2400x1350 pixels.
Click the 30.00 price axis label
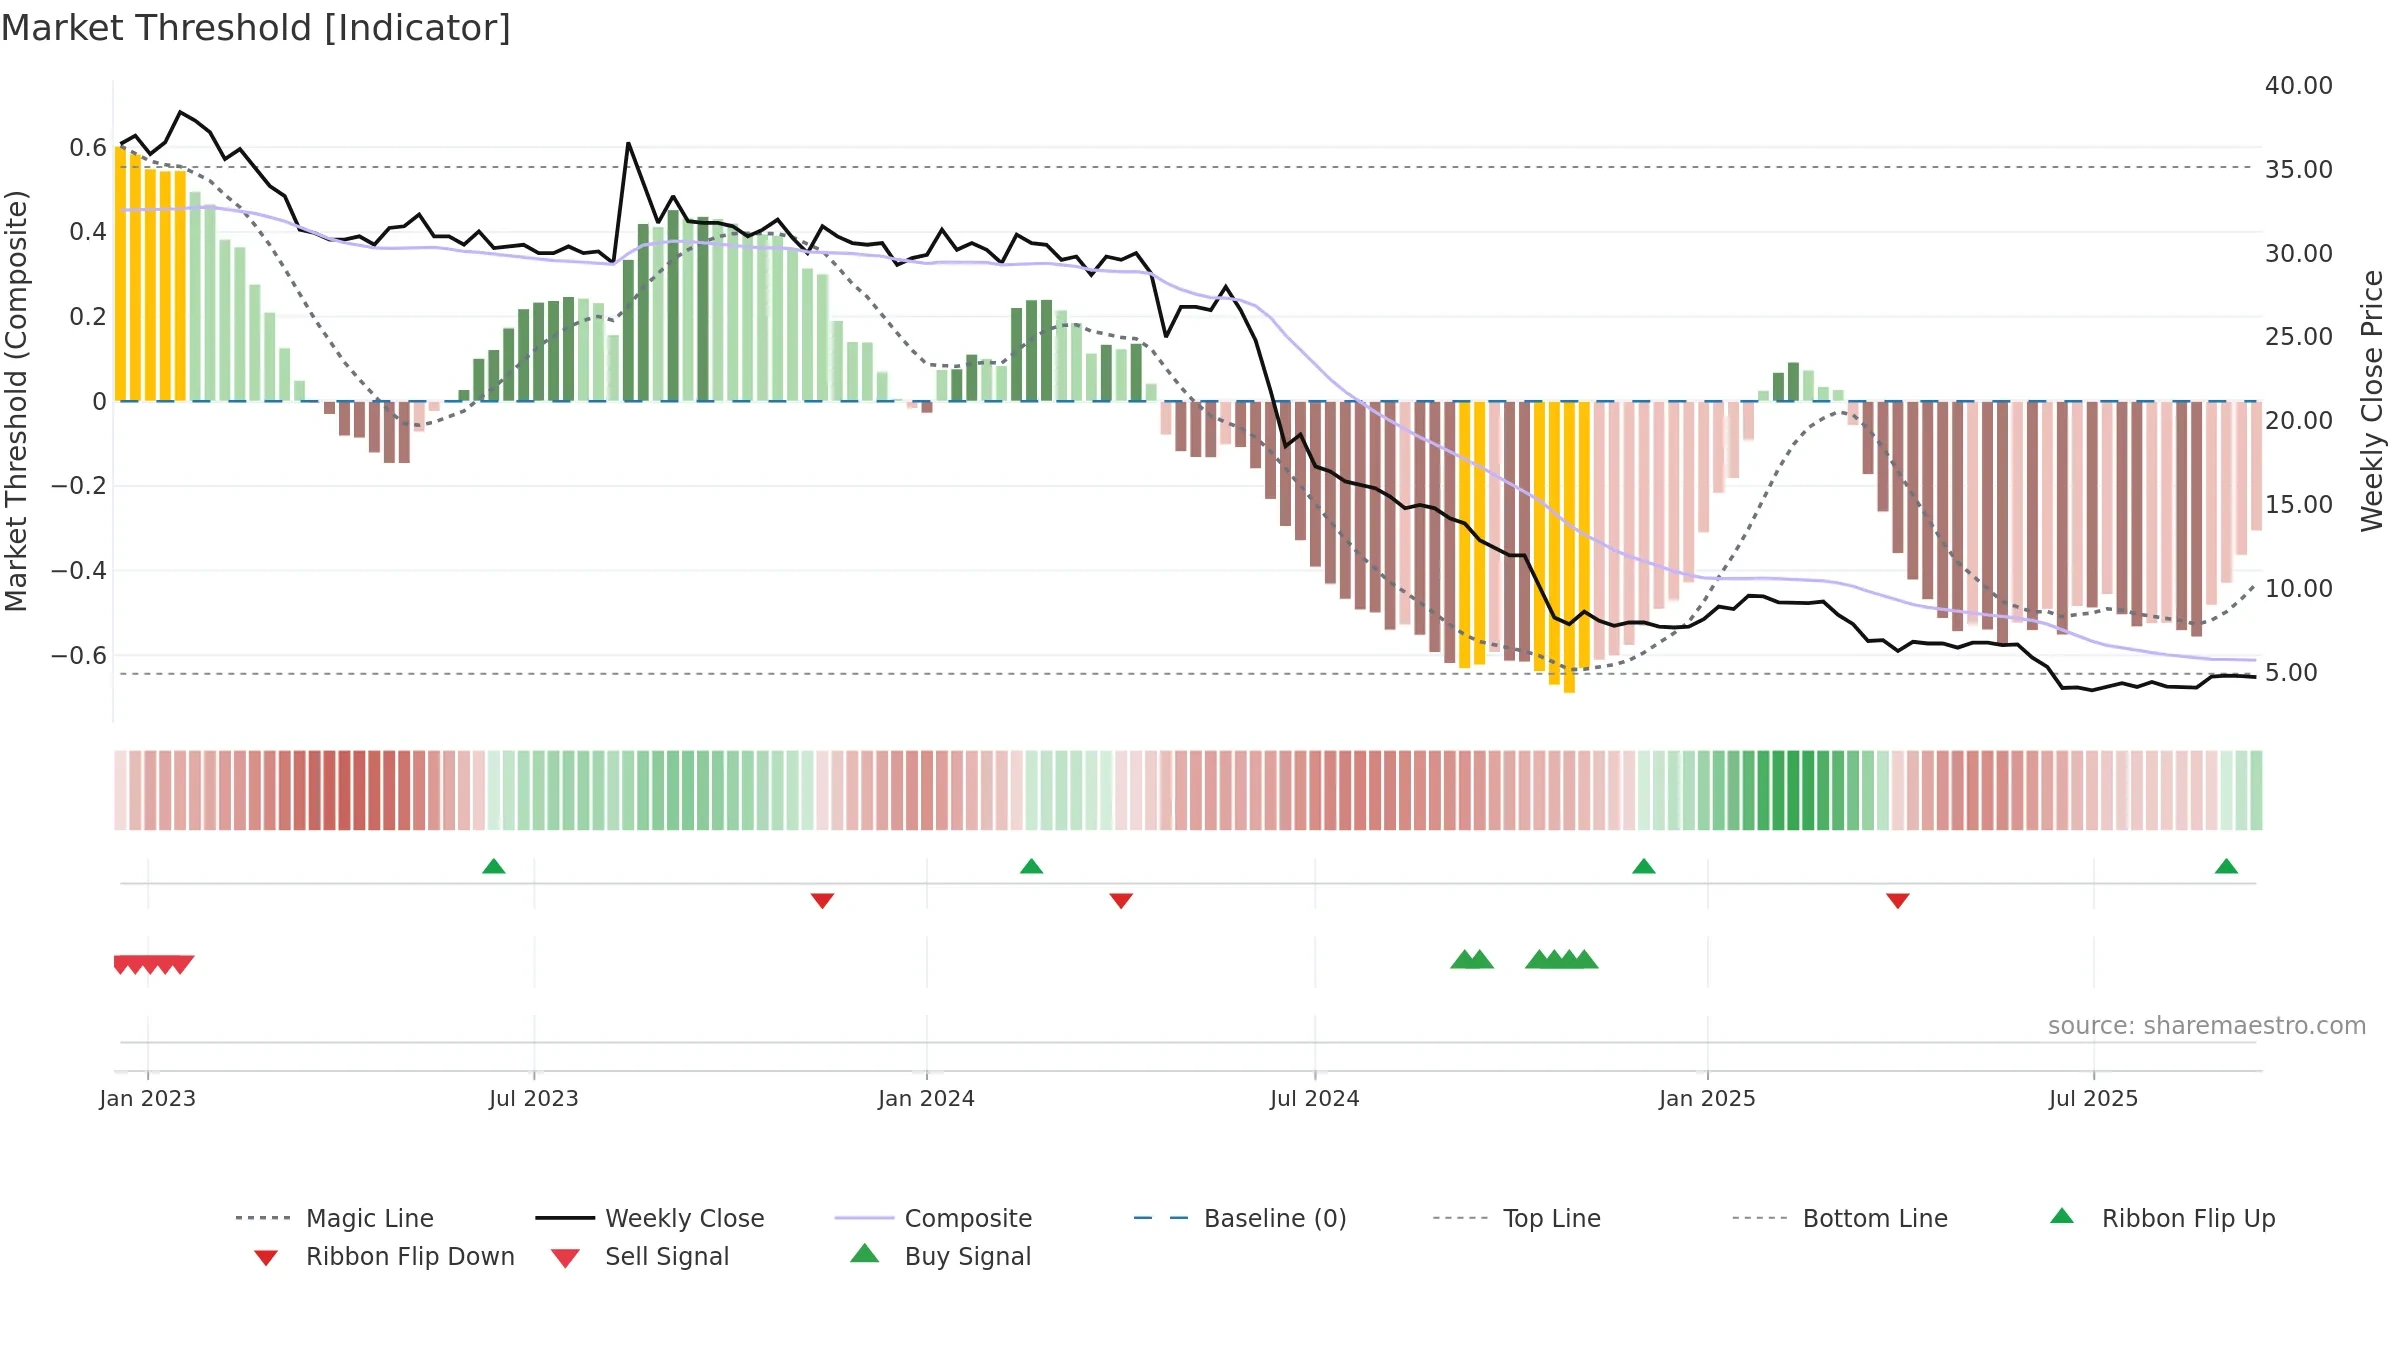(x=2299, y=254)
